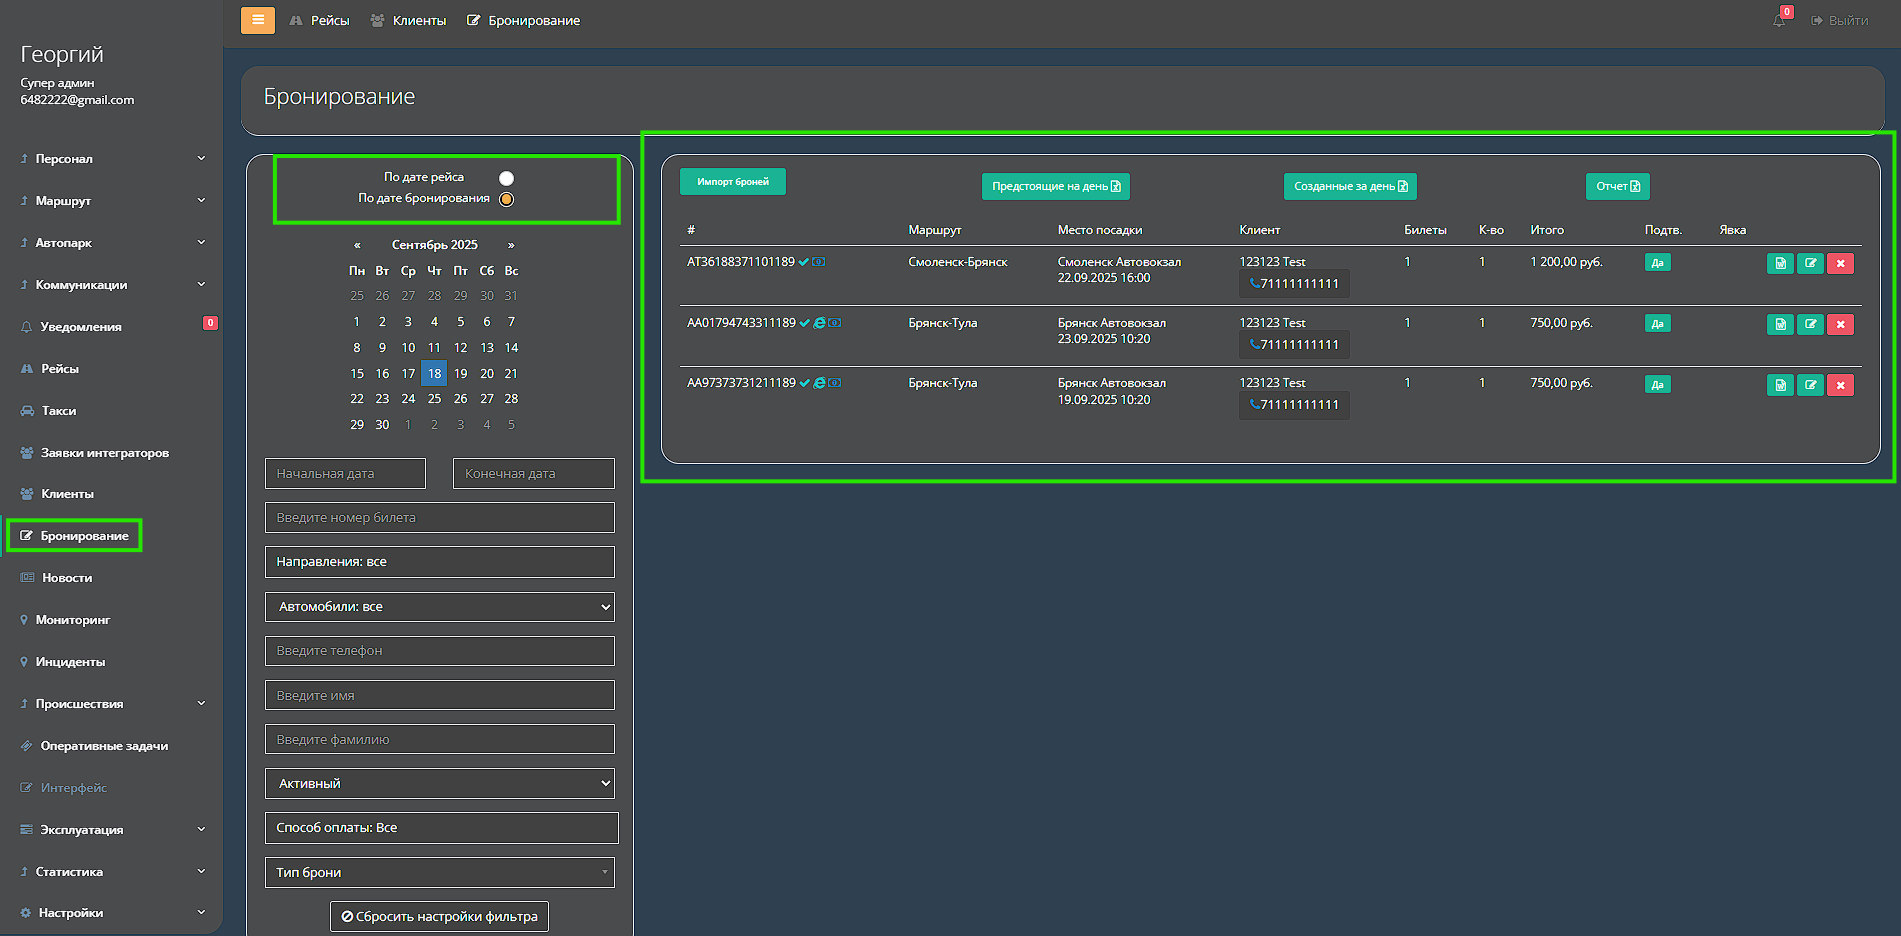
Task: Select the 'По дате рейса' radio button
Action: (x=506, y=178)
